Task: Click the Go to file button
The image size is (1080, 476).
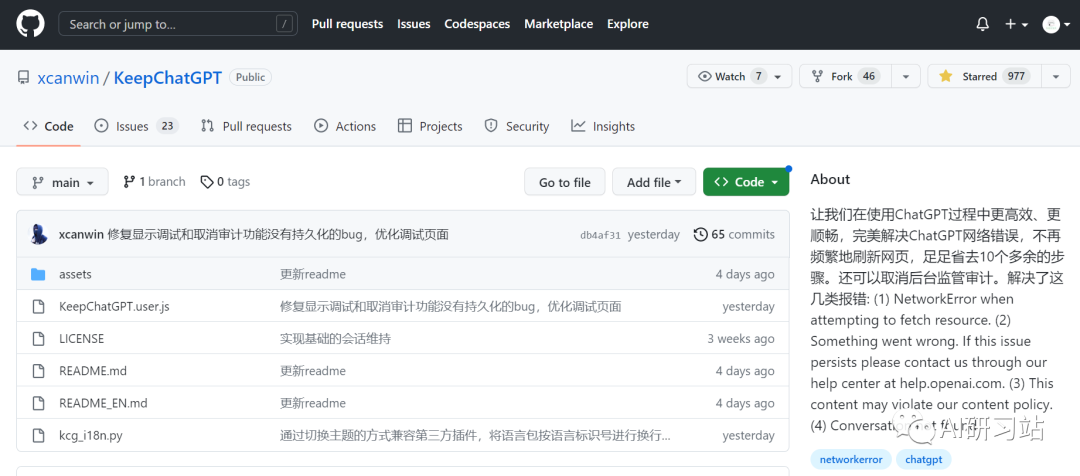Action: point(565,183)
